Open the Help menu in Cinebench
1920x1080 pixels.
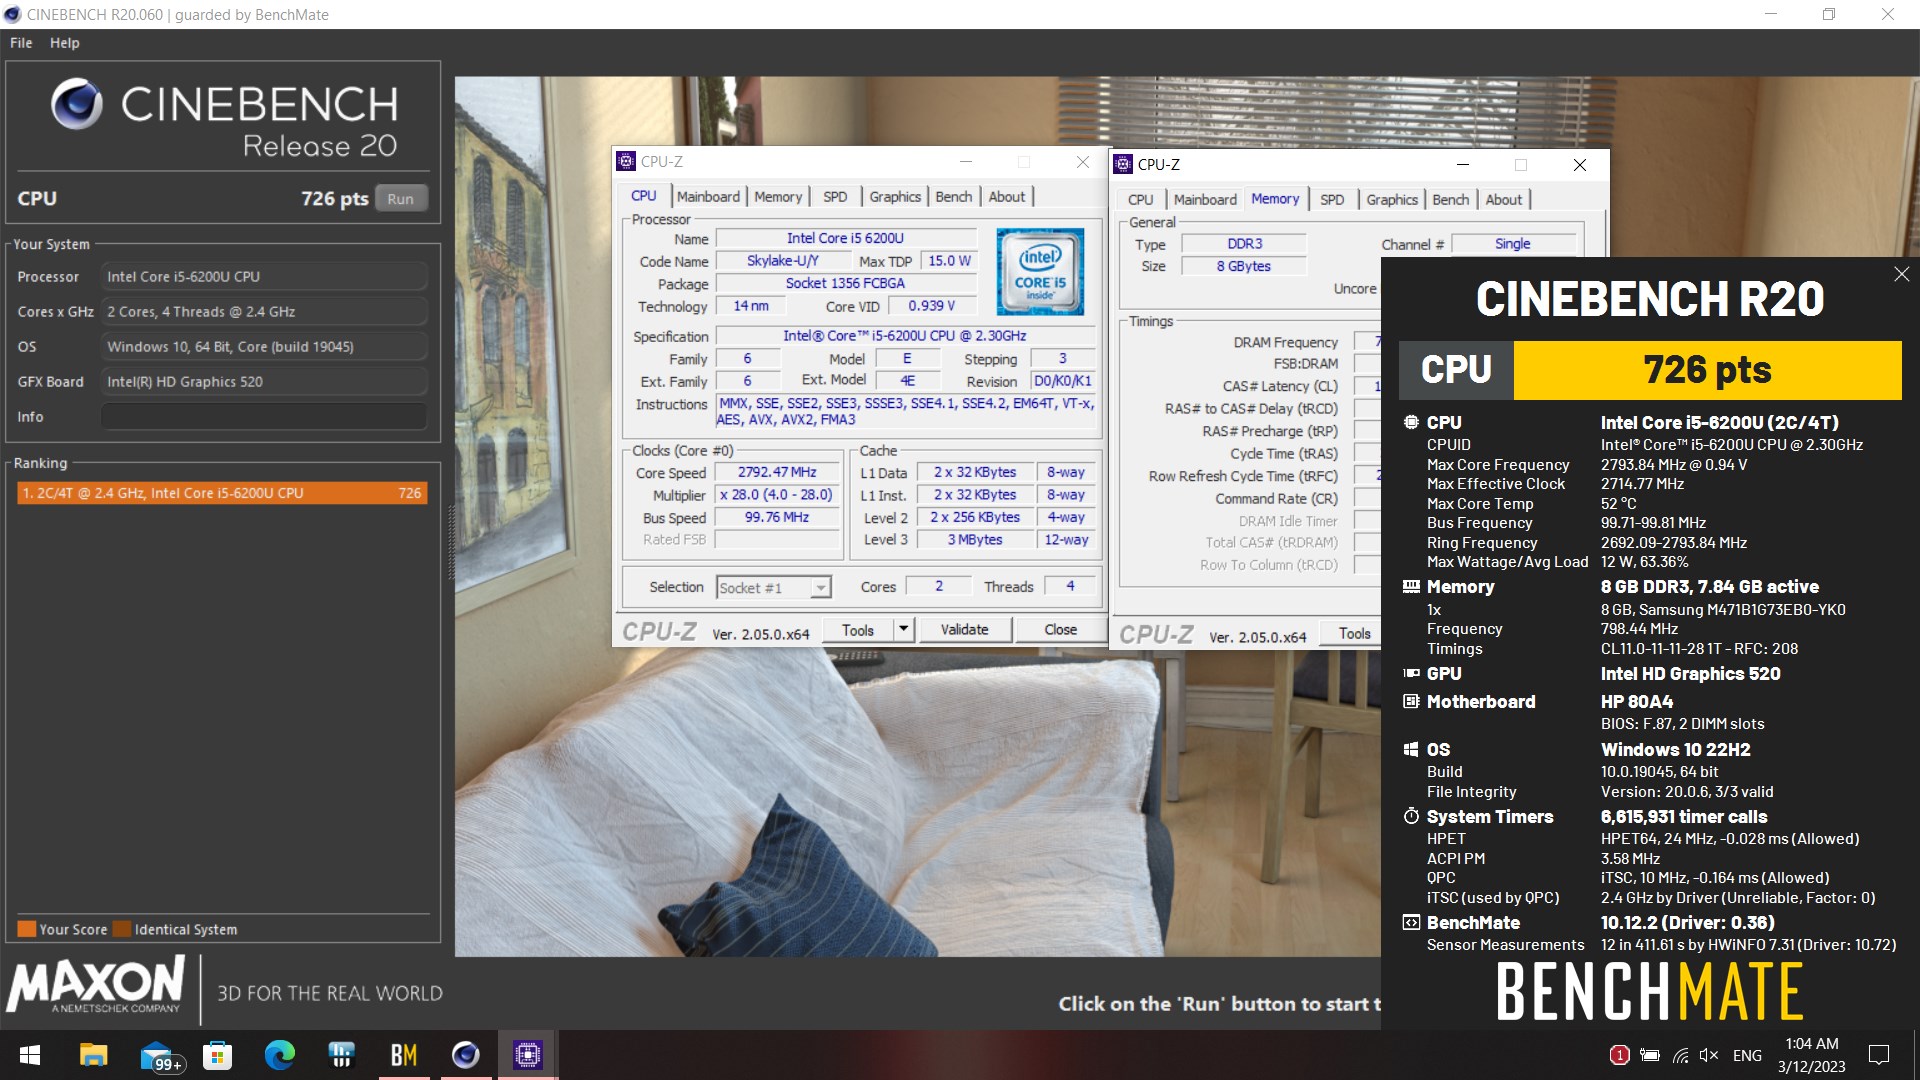click(65, 43)
